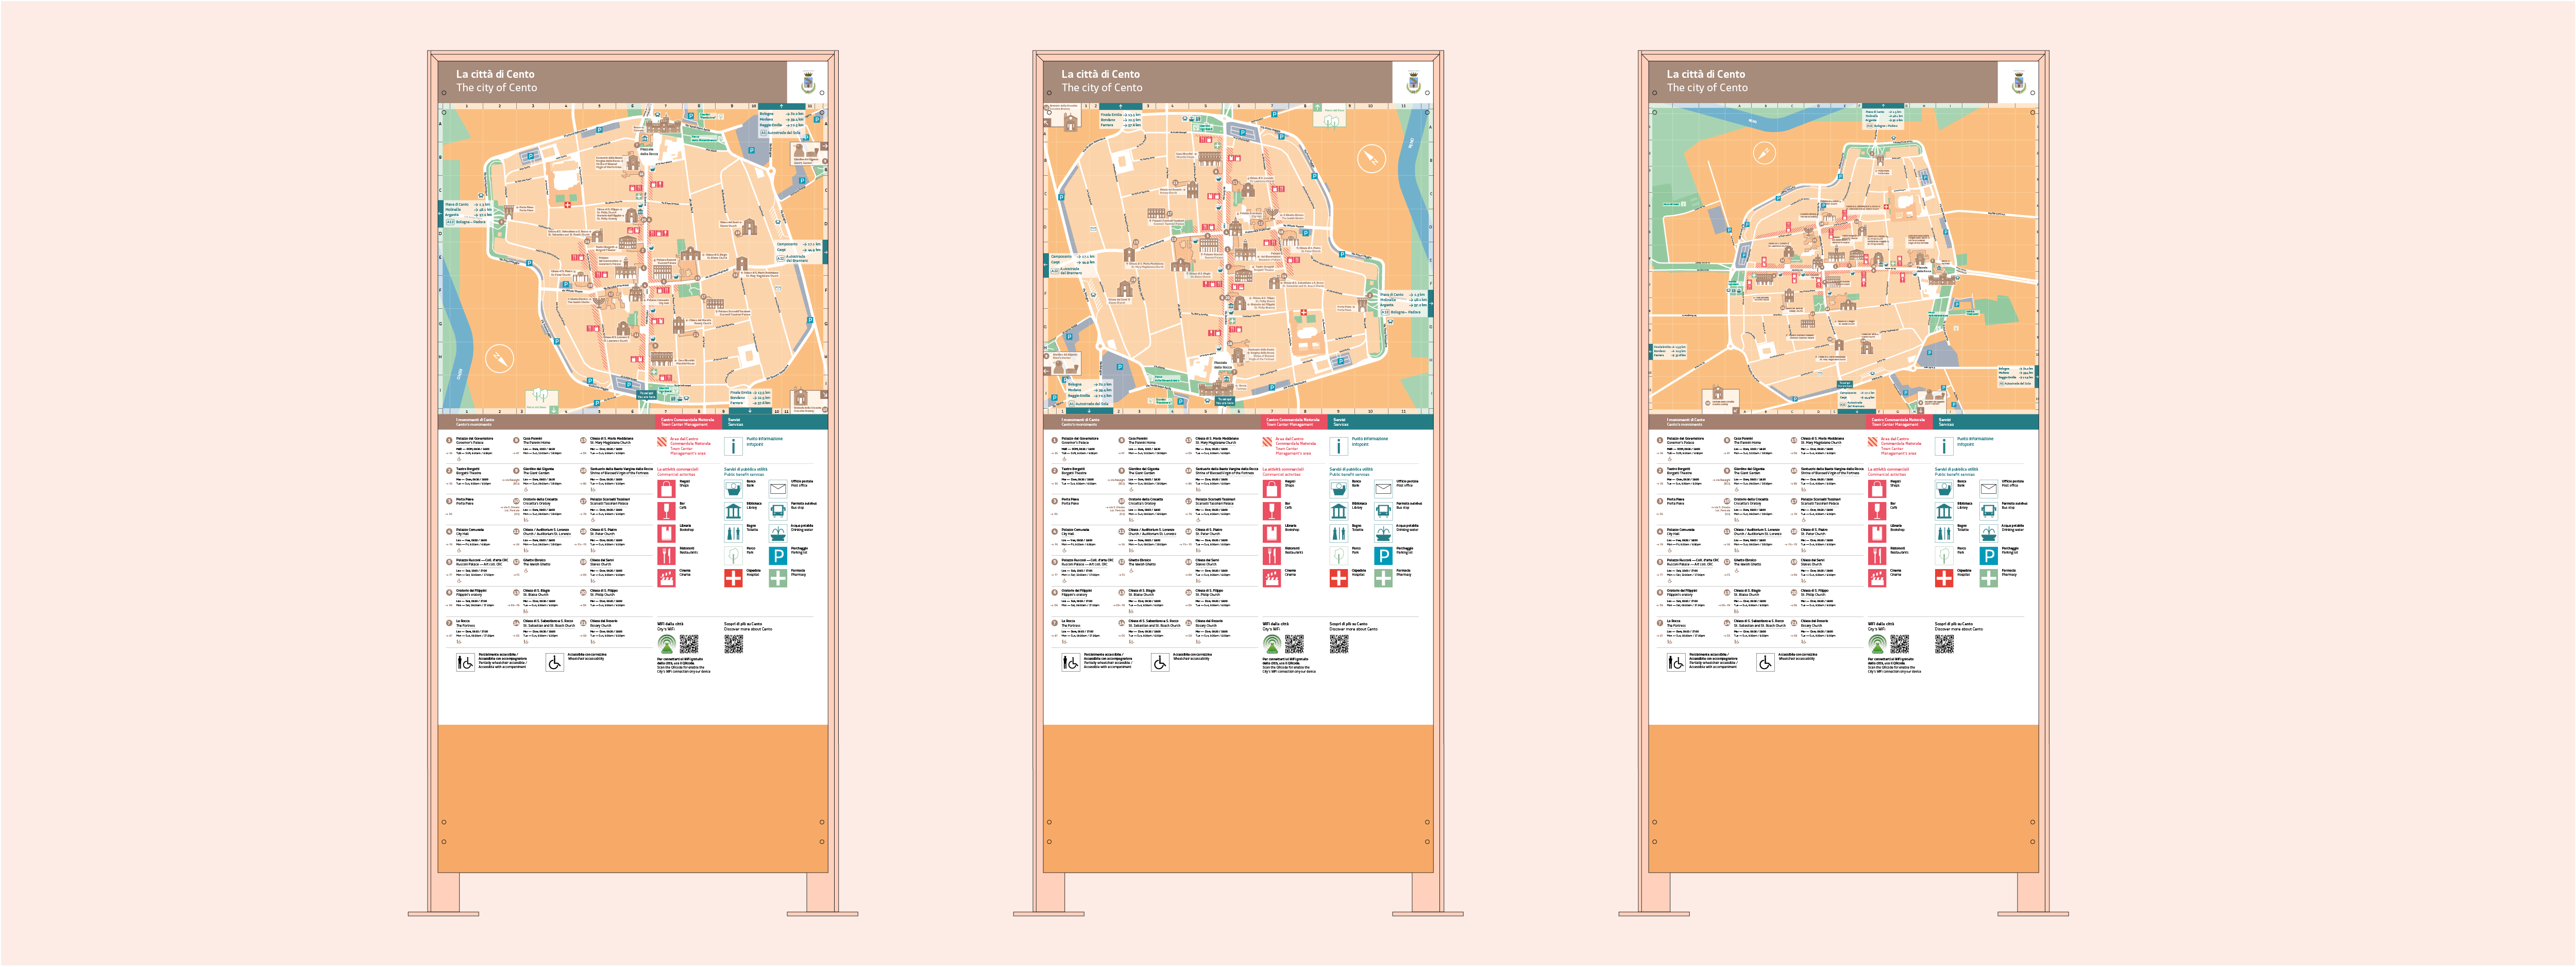
Task: Click 'La città di Cento' title on right panel
Action: pos(1705,74)
